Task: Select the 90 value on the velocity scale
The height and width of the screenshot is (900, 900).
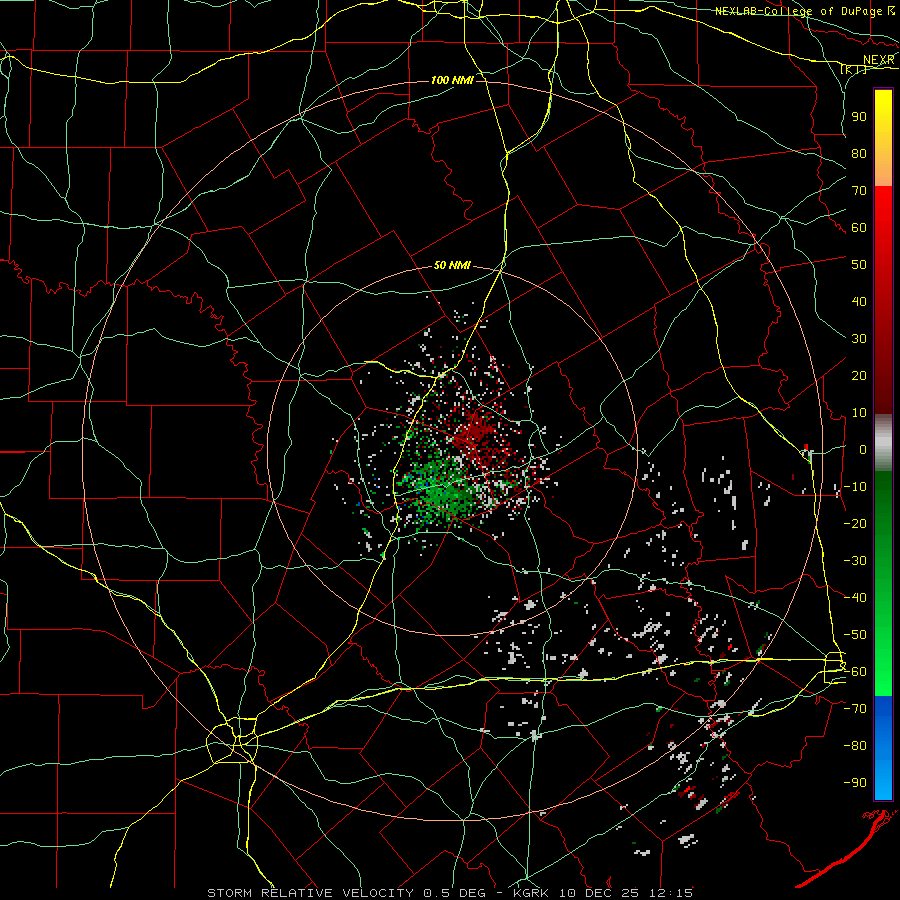Action: (x=859, y=117)
